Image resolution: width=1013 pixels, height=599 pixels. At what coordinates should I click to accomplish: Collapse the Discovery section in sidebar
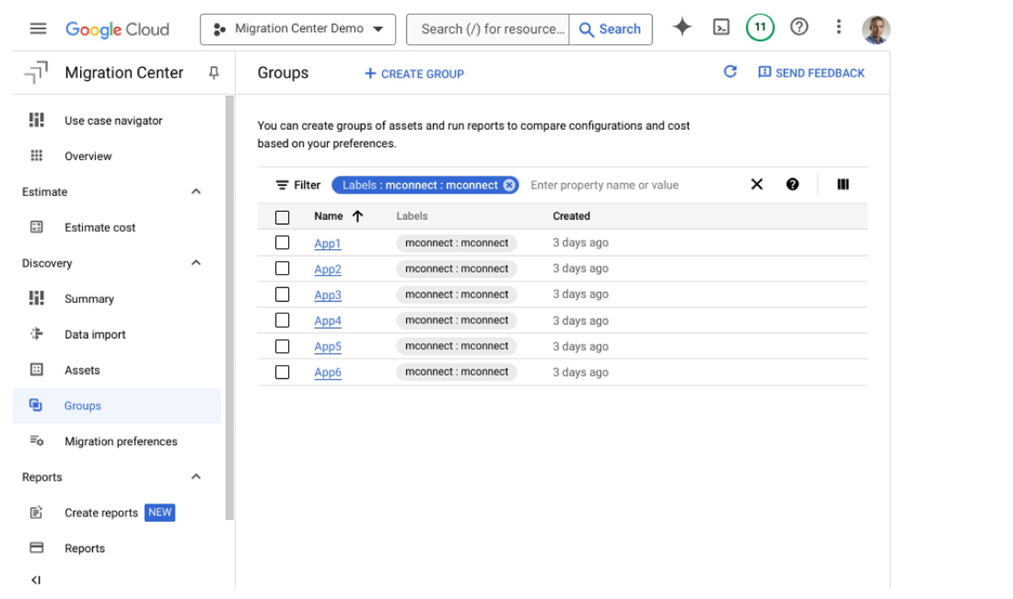pyautogui.click(x=196, y=263)
